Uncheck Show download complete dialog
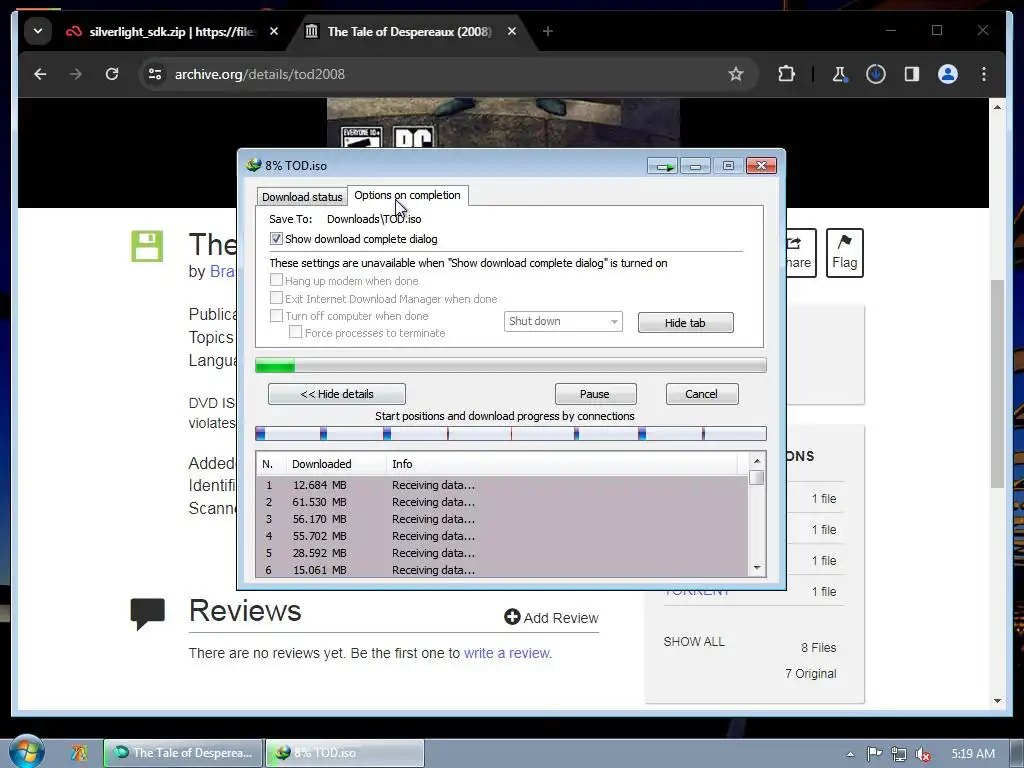The width and height of the screenshot is (1024, 768). [276, 239]
